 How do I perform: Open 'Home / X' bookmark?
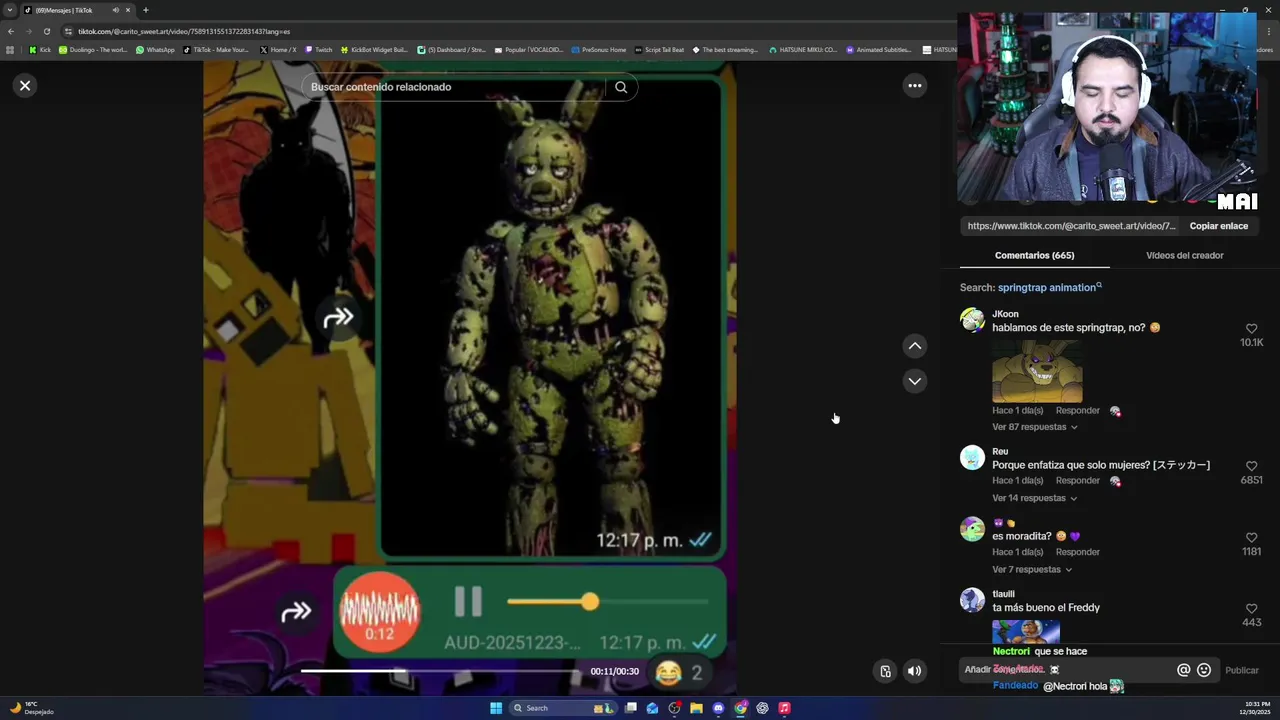278,49
